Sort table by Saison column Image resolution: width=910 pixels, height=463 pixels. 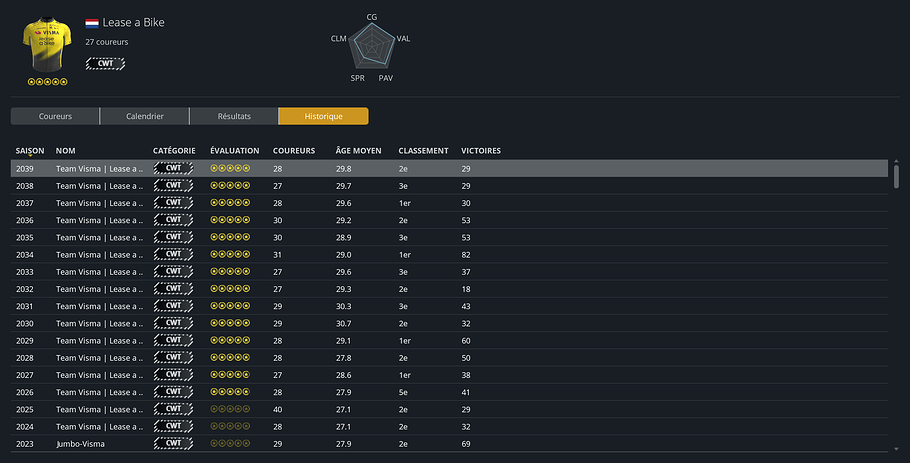[x=30, y=151]
